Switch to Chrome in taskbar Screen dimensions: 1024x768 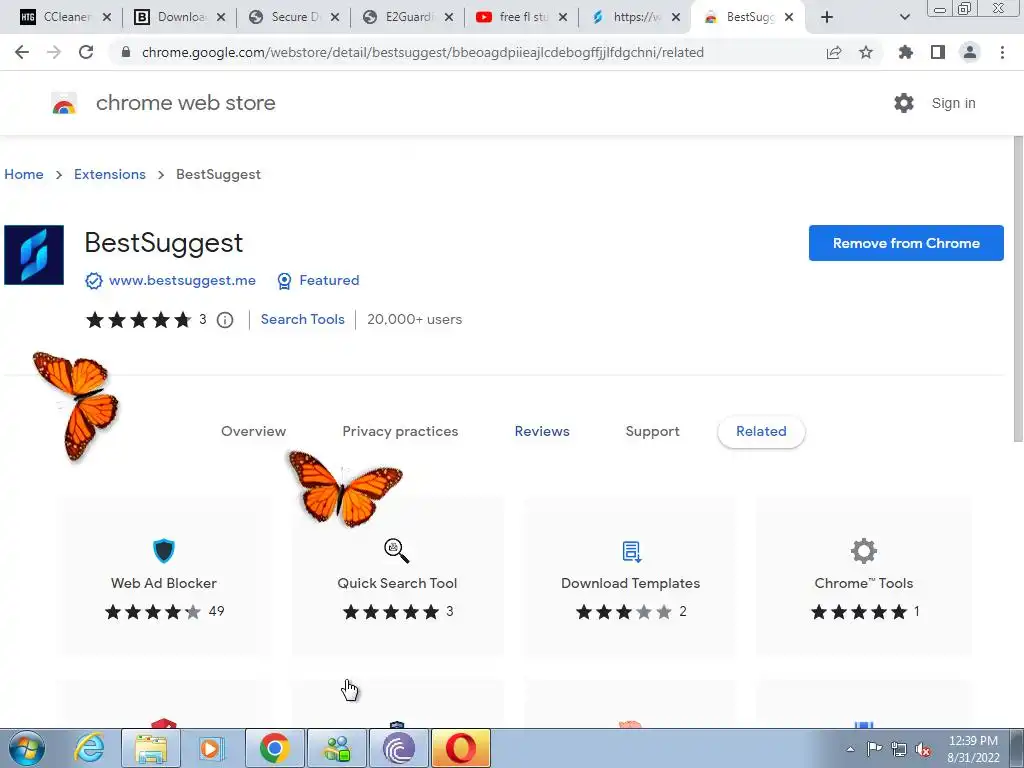(x=275, y=748)
